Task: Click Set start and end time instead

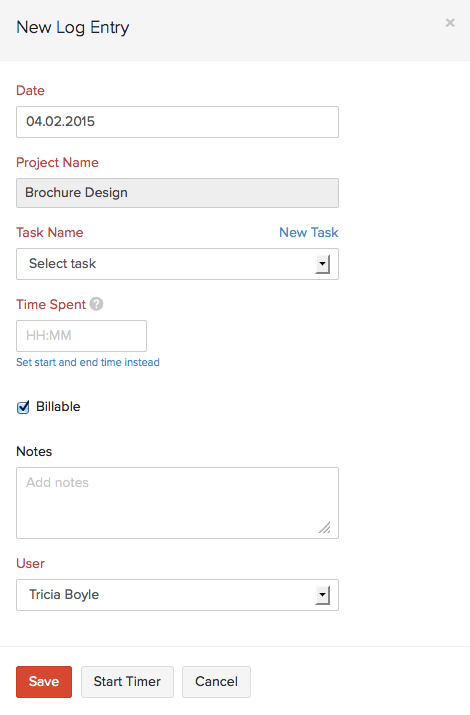Action: [x=88, y=362]
